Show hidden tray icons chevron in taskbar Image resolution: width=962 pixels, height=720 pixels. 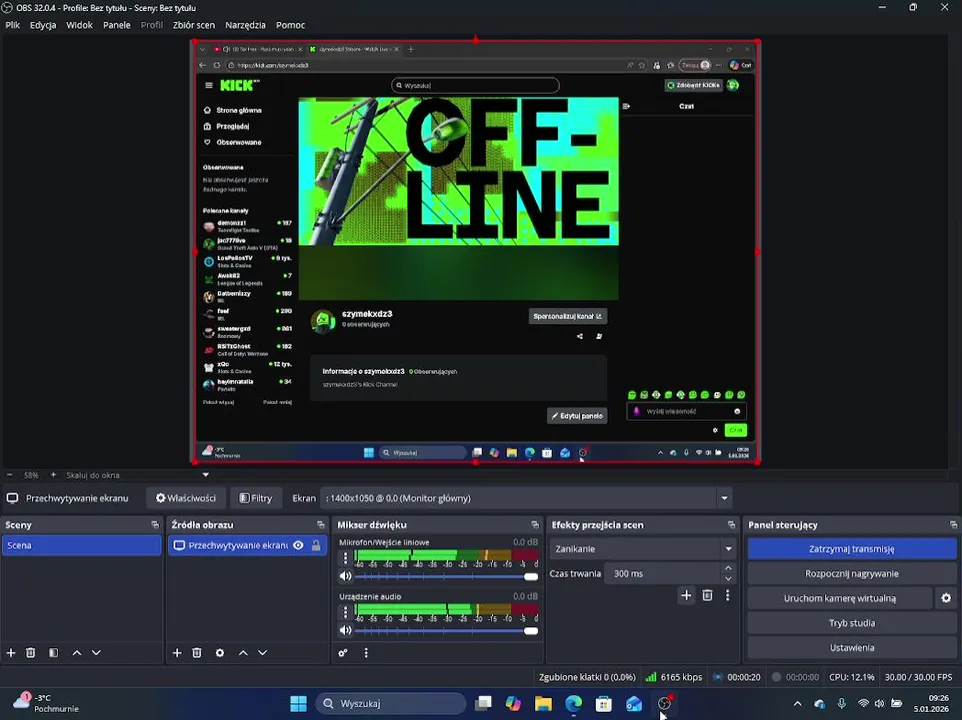point(797,703)
